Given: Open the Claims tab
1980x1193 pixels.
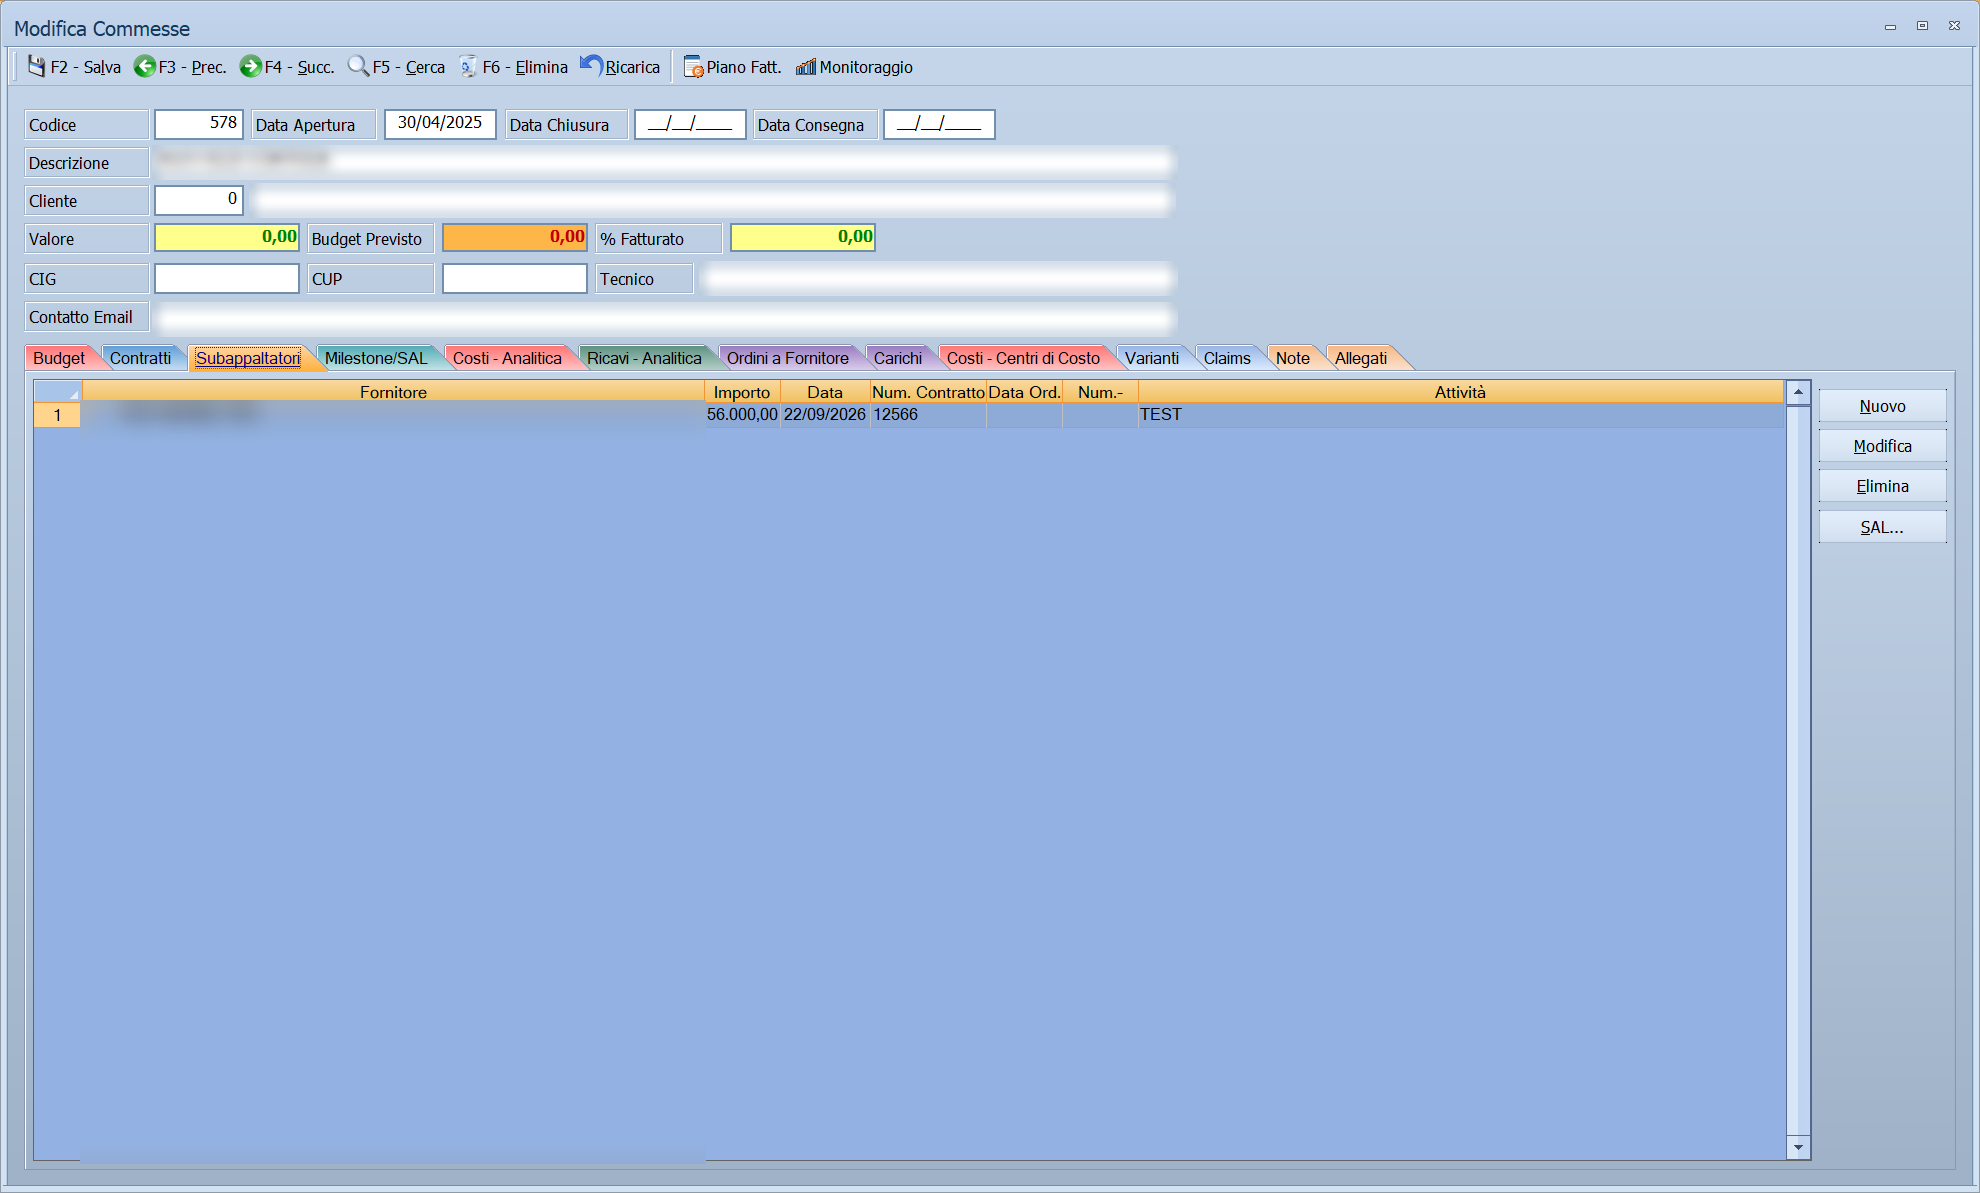Looking at the screenshot, I should tap(1227, 358).
